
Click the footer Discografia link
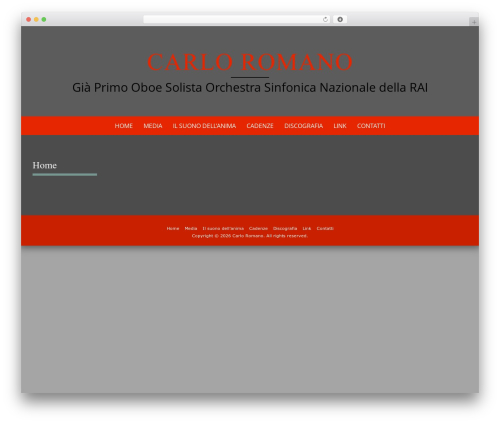[x=285, y=228]
